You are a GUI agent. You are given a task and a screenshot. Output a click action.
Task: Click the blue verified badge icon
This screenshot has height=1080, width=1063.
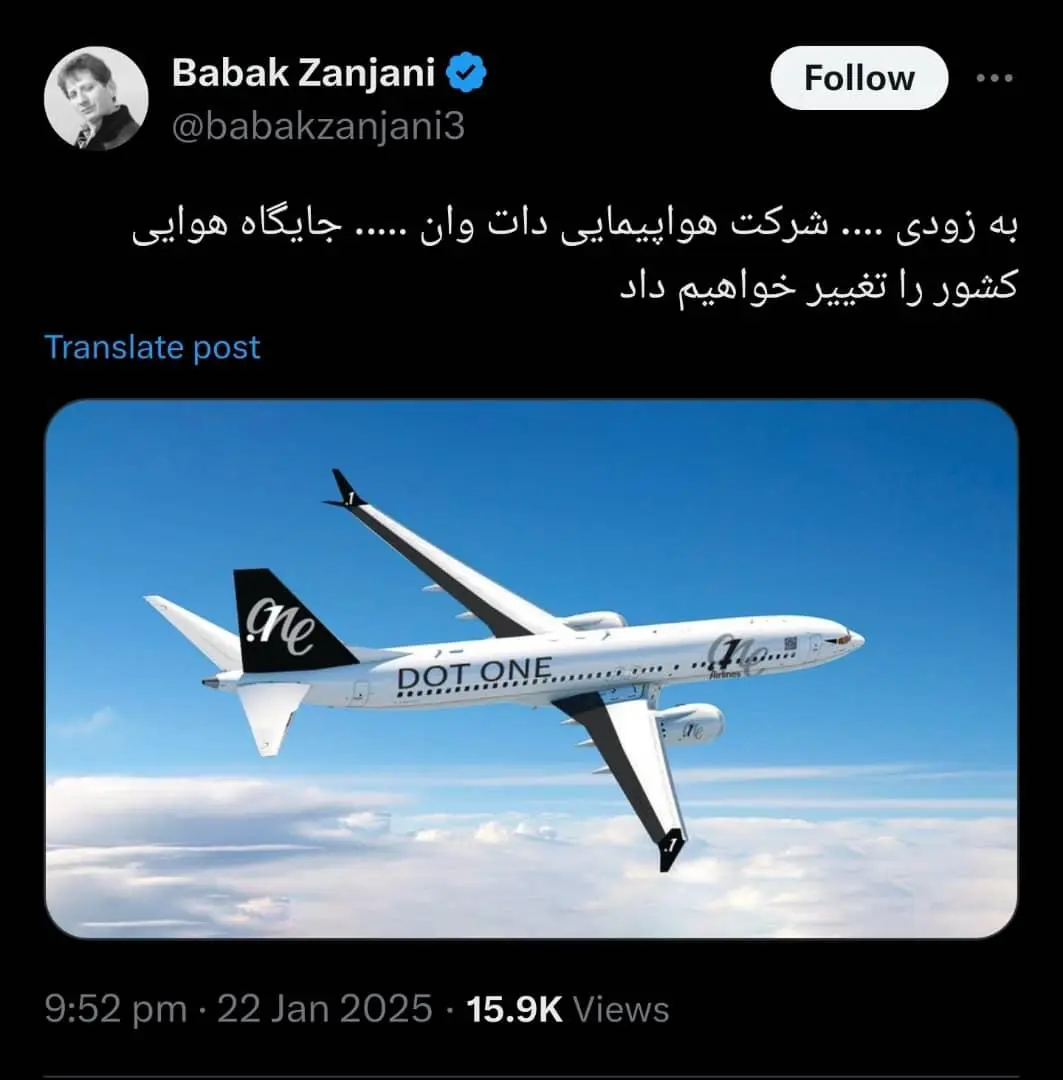pos(467,72)
